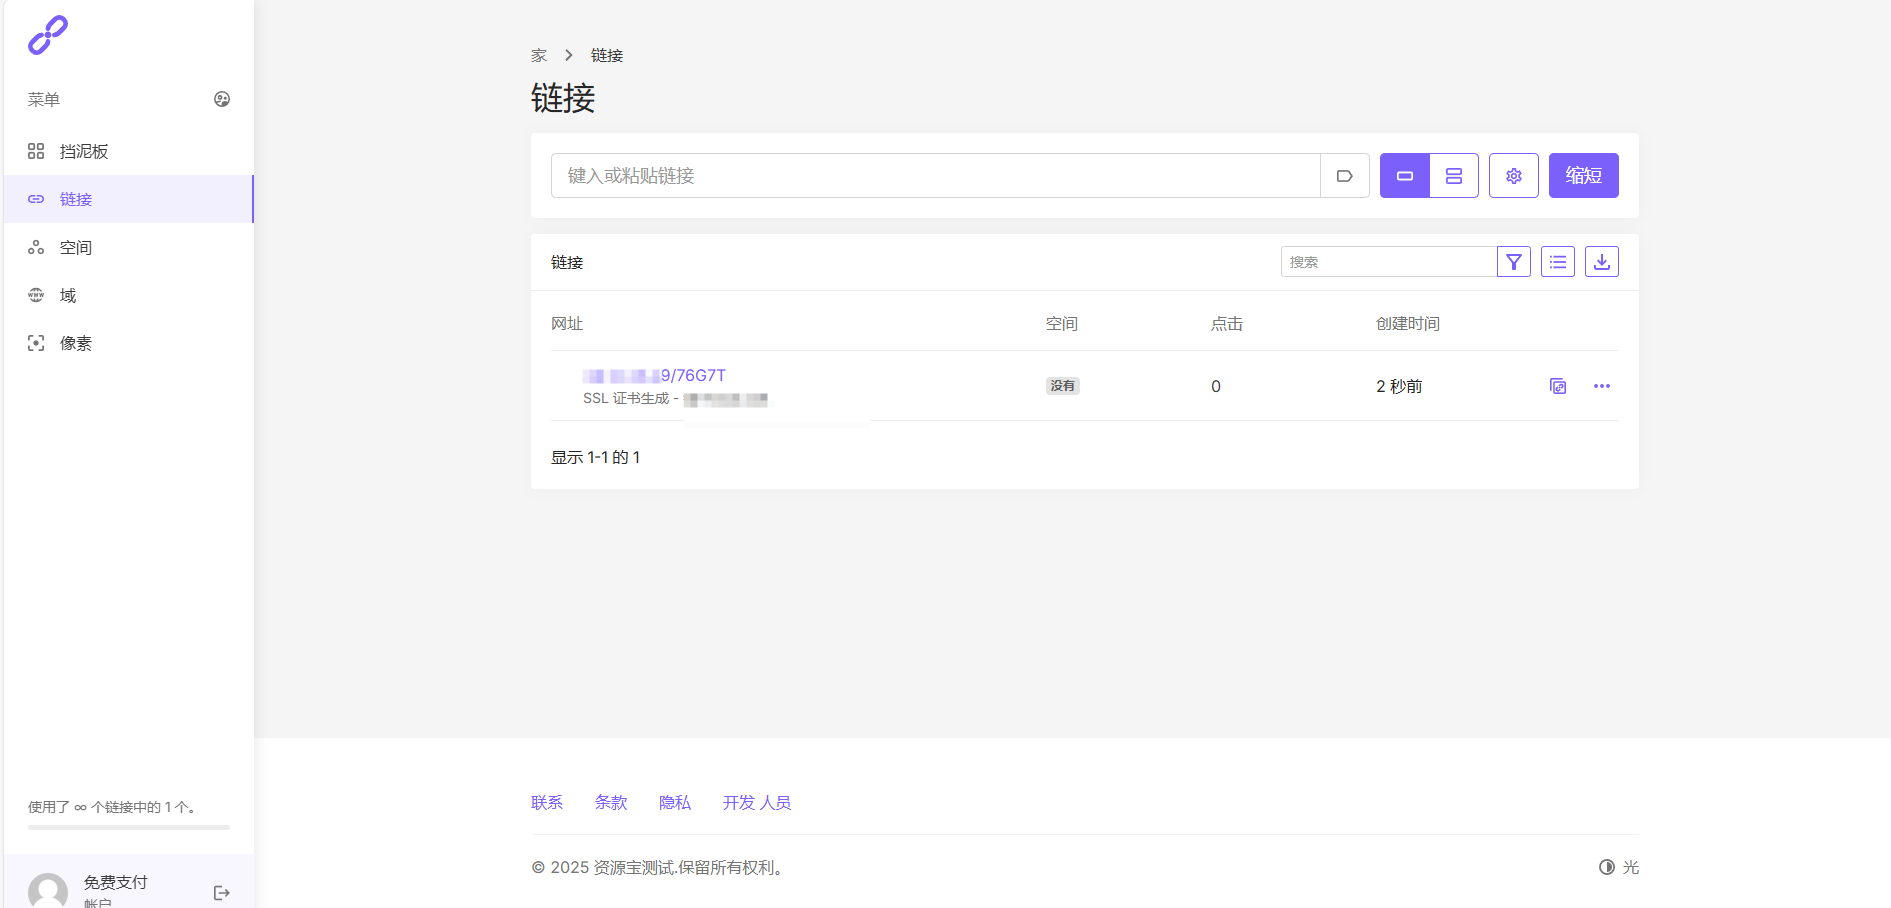Click the 网址 column header
Image resolution: width=1891 pixels, height=908 pixels.
pos(567,324)
